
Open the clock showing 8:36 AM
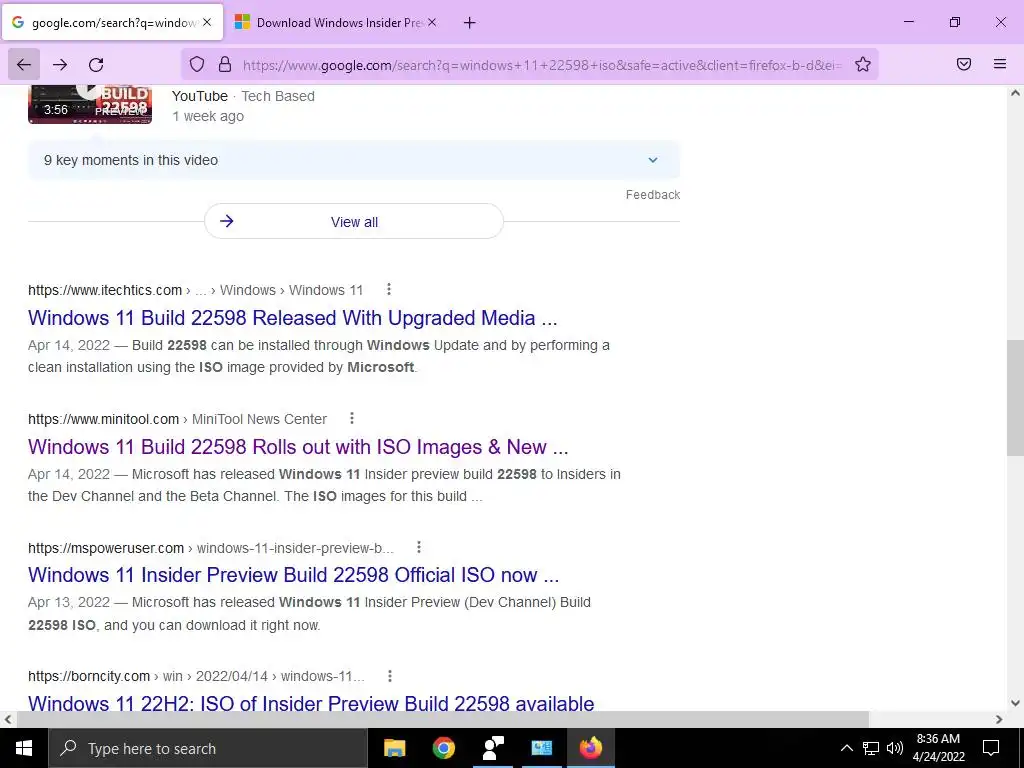(938, 748)
